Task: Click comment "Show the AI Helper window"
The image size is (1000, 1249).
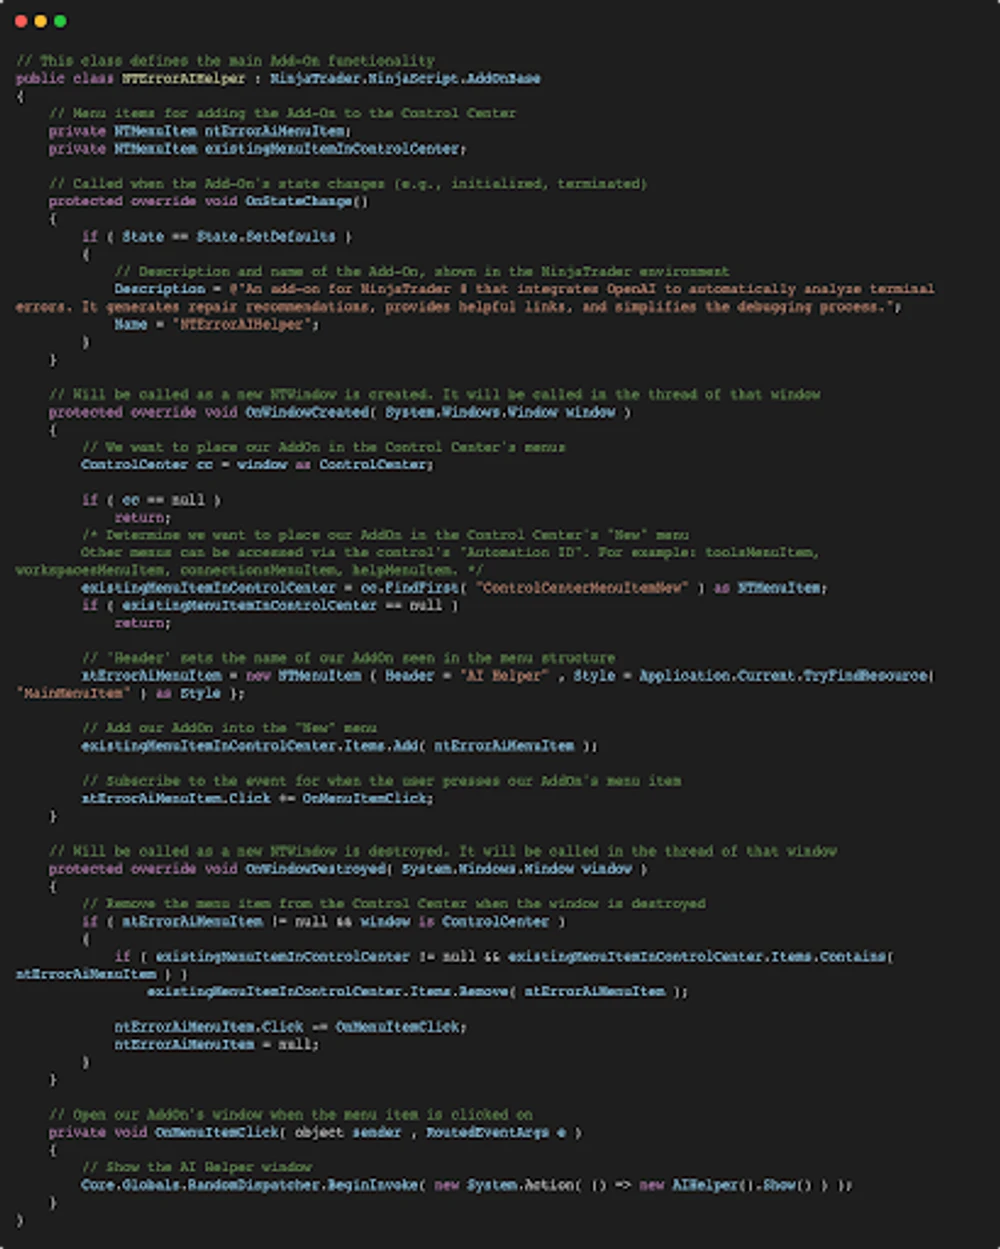Action: pyautogui.click(x=197, y=1167)
